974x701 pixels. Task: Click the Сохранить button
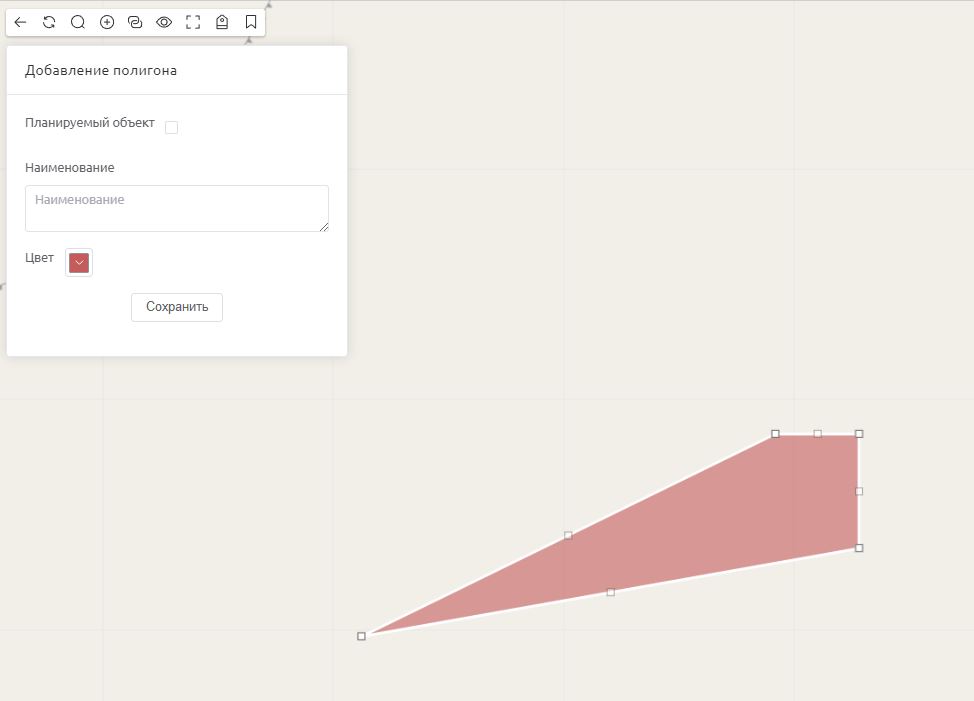[x=177, y=307]
